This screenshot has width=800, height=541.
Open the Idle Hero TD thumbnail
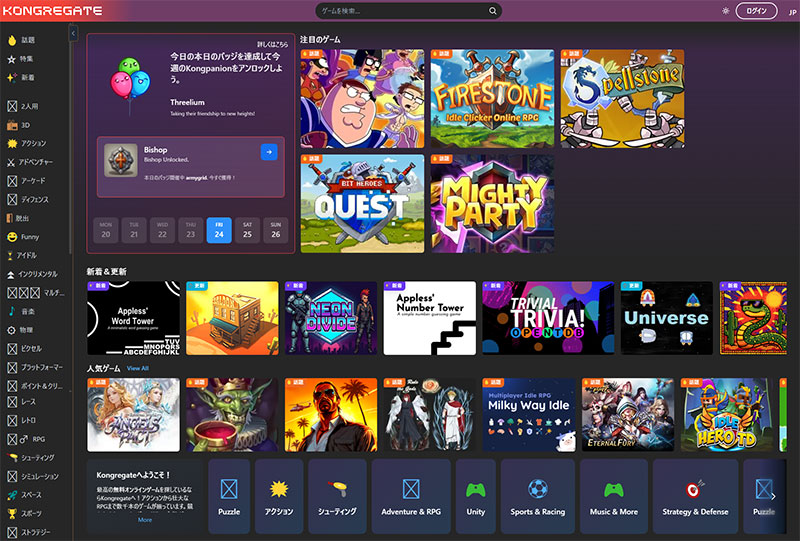point(727,415)
